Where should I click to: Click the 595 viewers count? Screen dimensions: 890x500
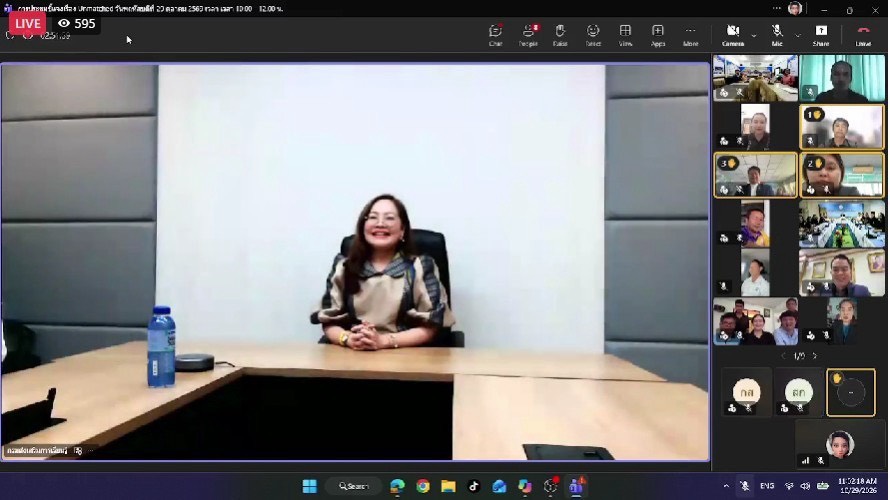(77, 23)
